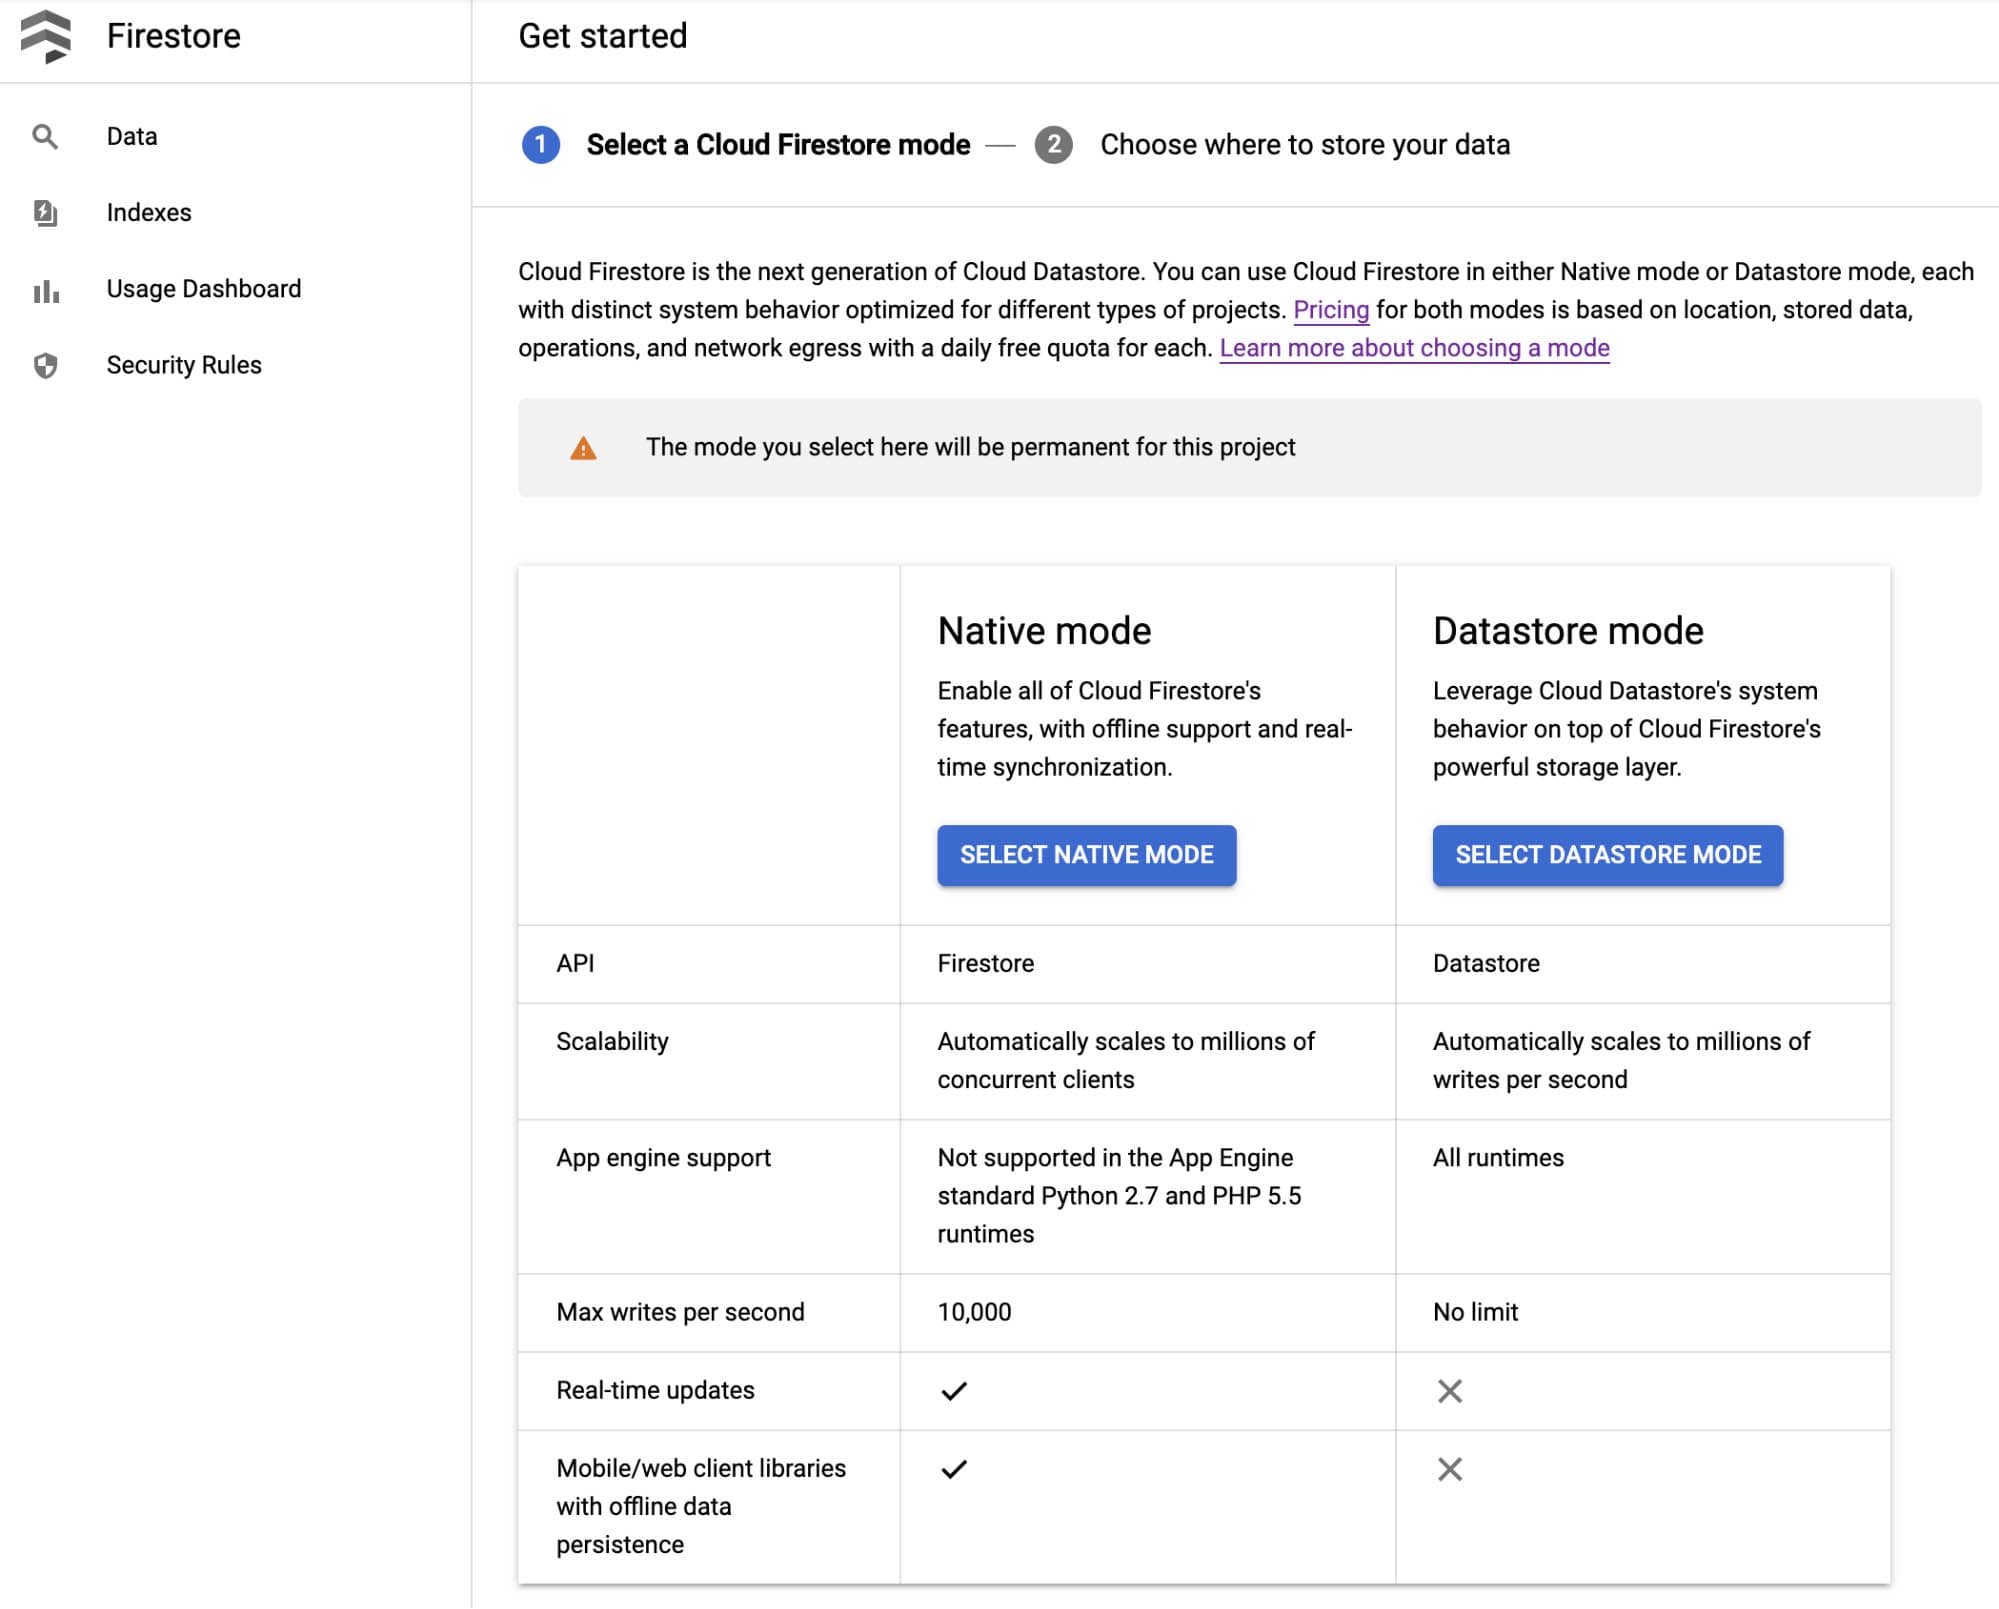Viewport: 1999px width, 1609px height.
Task: Click Select Native Mode button
Action: pyautogui.click(x=1086, y=855)
